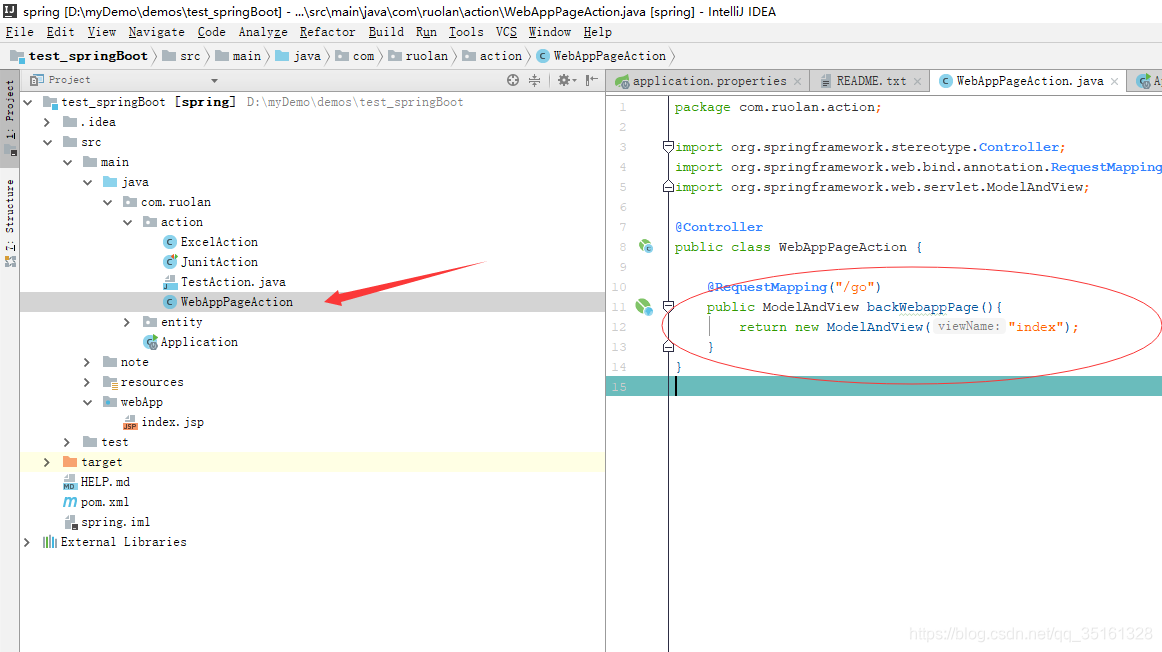Expand the .idea folder
Viewport: 1162px width, 652px height.
[x=47, y=122]
